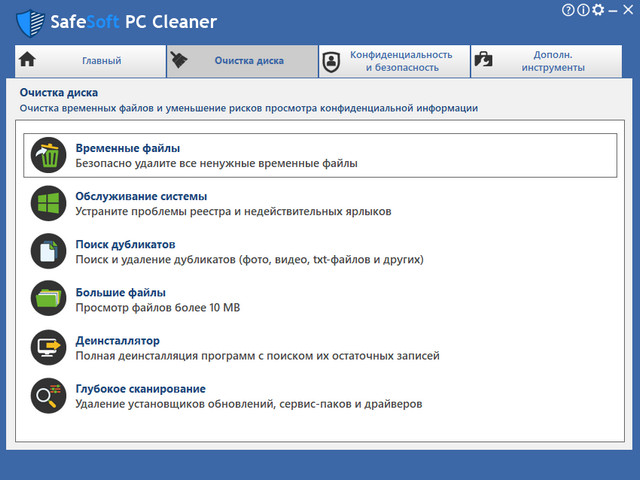Viewport: 640px width, 480px height.
Task: Open the Временные файлы title link
Action: (x=127, y=148)
